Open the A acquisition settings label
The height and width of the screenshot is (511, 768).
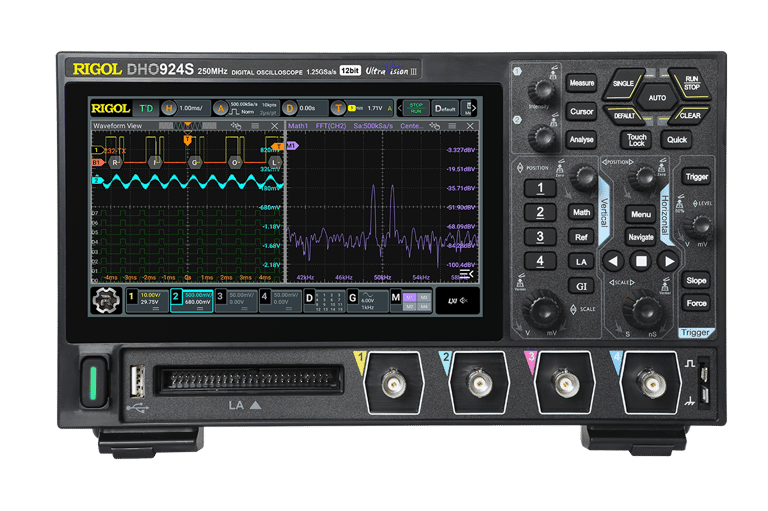246,108
